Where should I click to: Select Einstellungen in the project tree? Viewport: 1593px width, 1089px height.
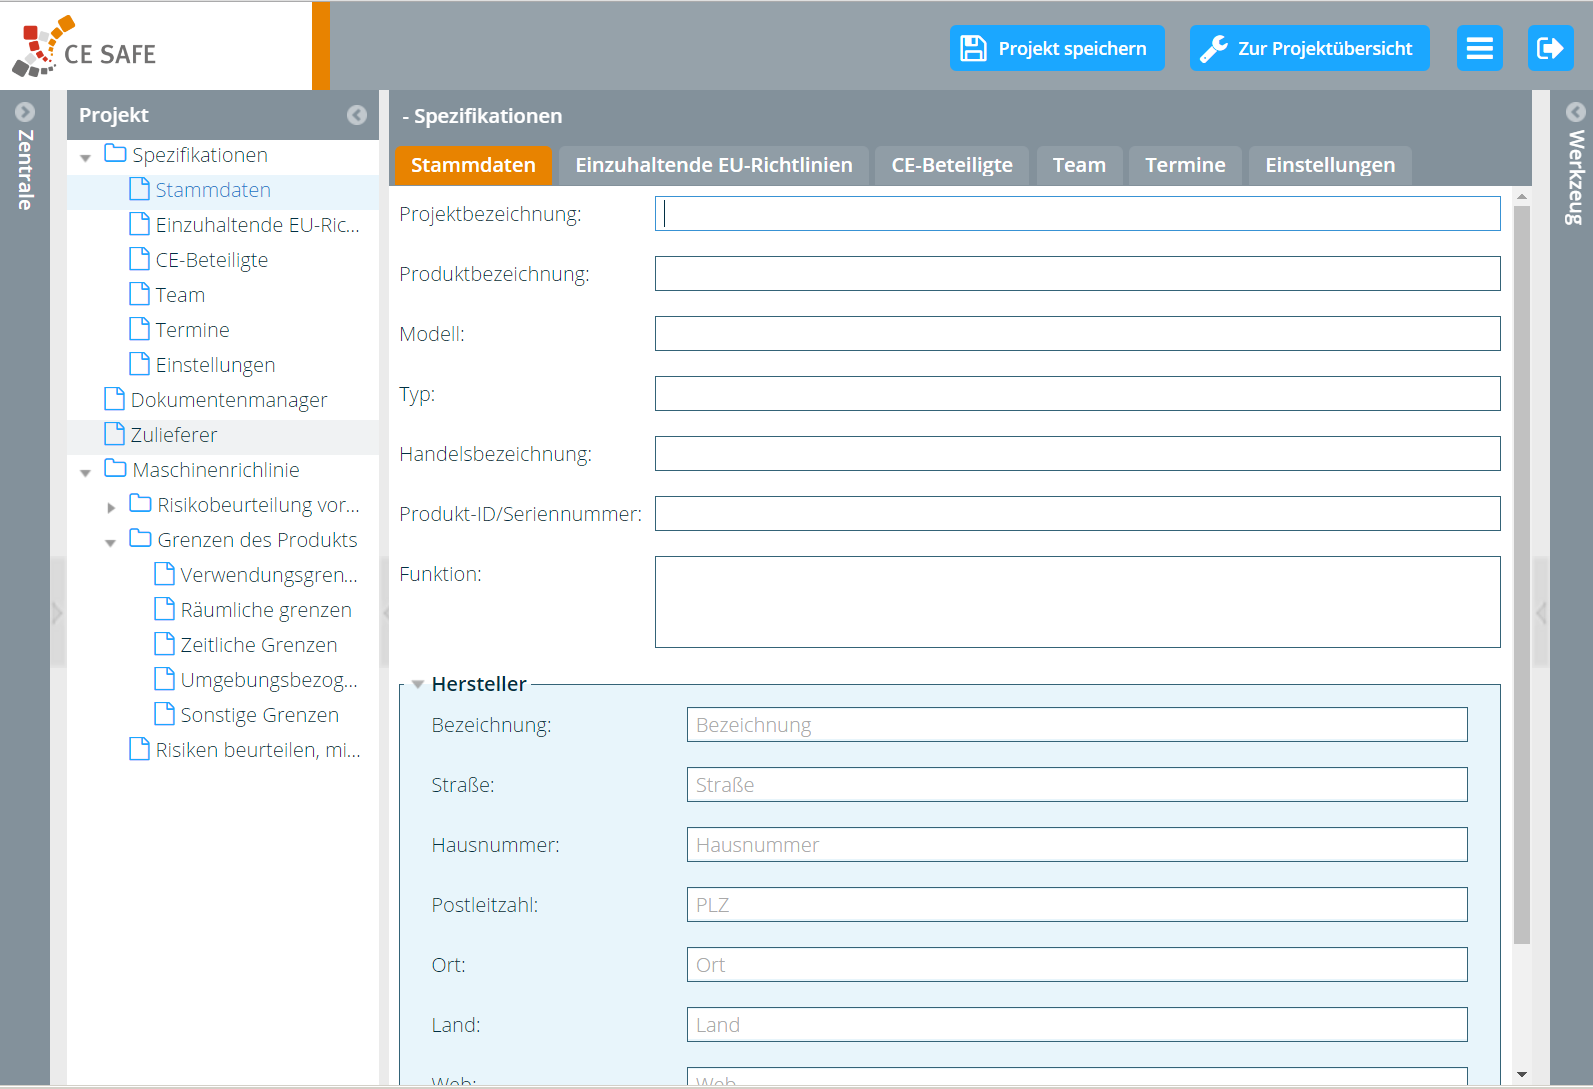coord(215,364)
